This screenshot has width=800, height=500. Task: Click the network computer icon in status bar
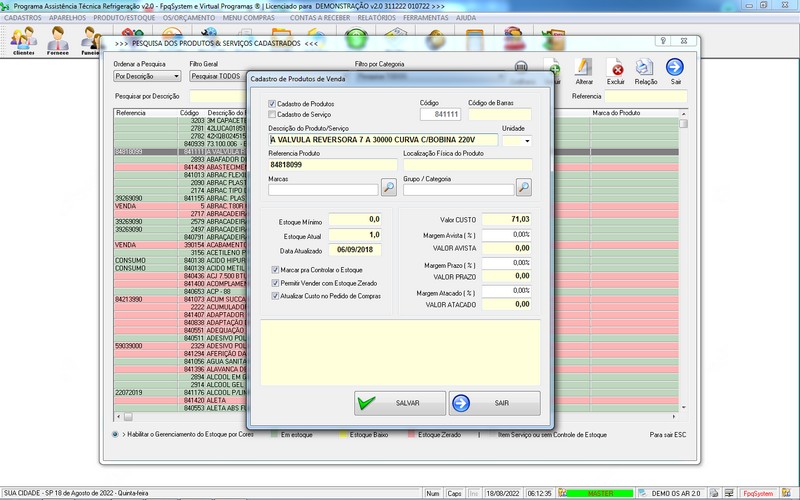(729, 493)
